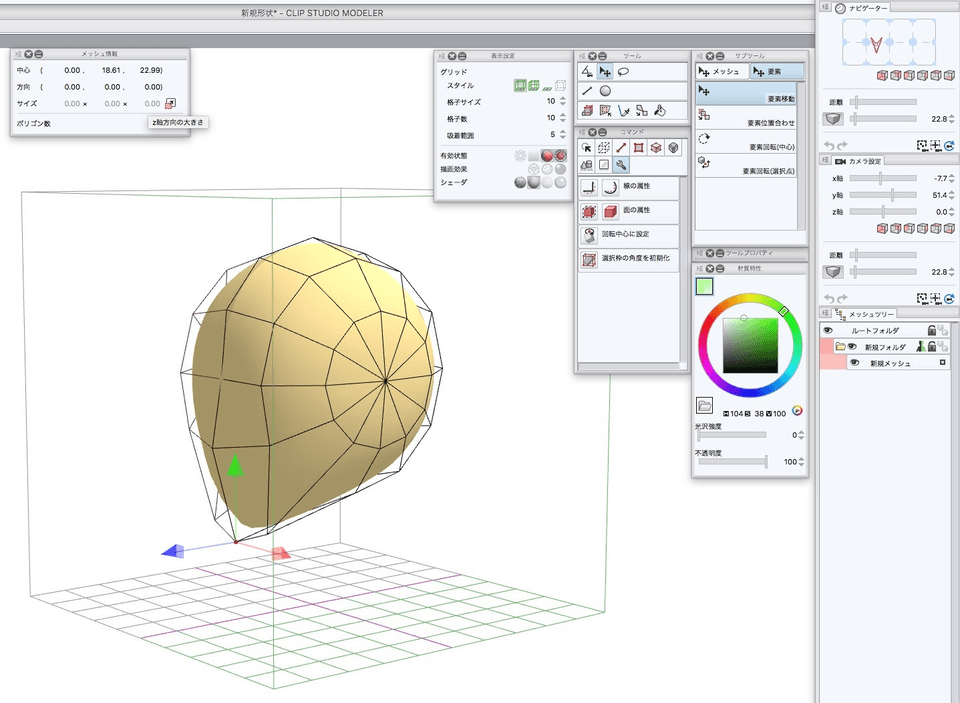Open the ナビゲーター panel menu icon
Screen dimensions: 960x703
[825, 7]
